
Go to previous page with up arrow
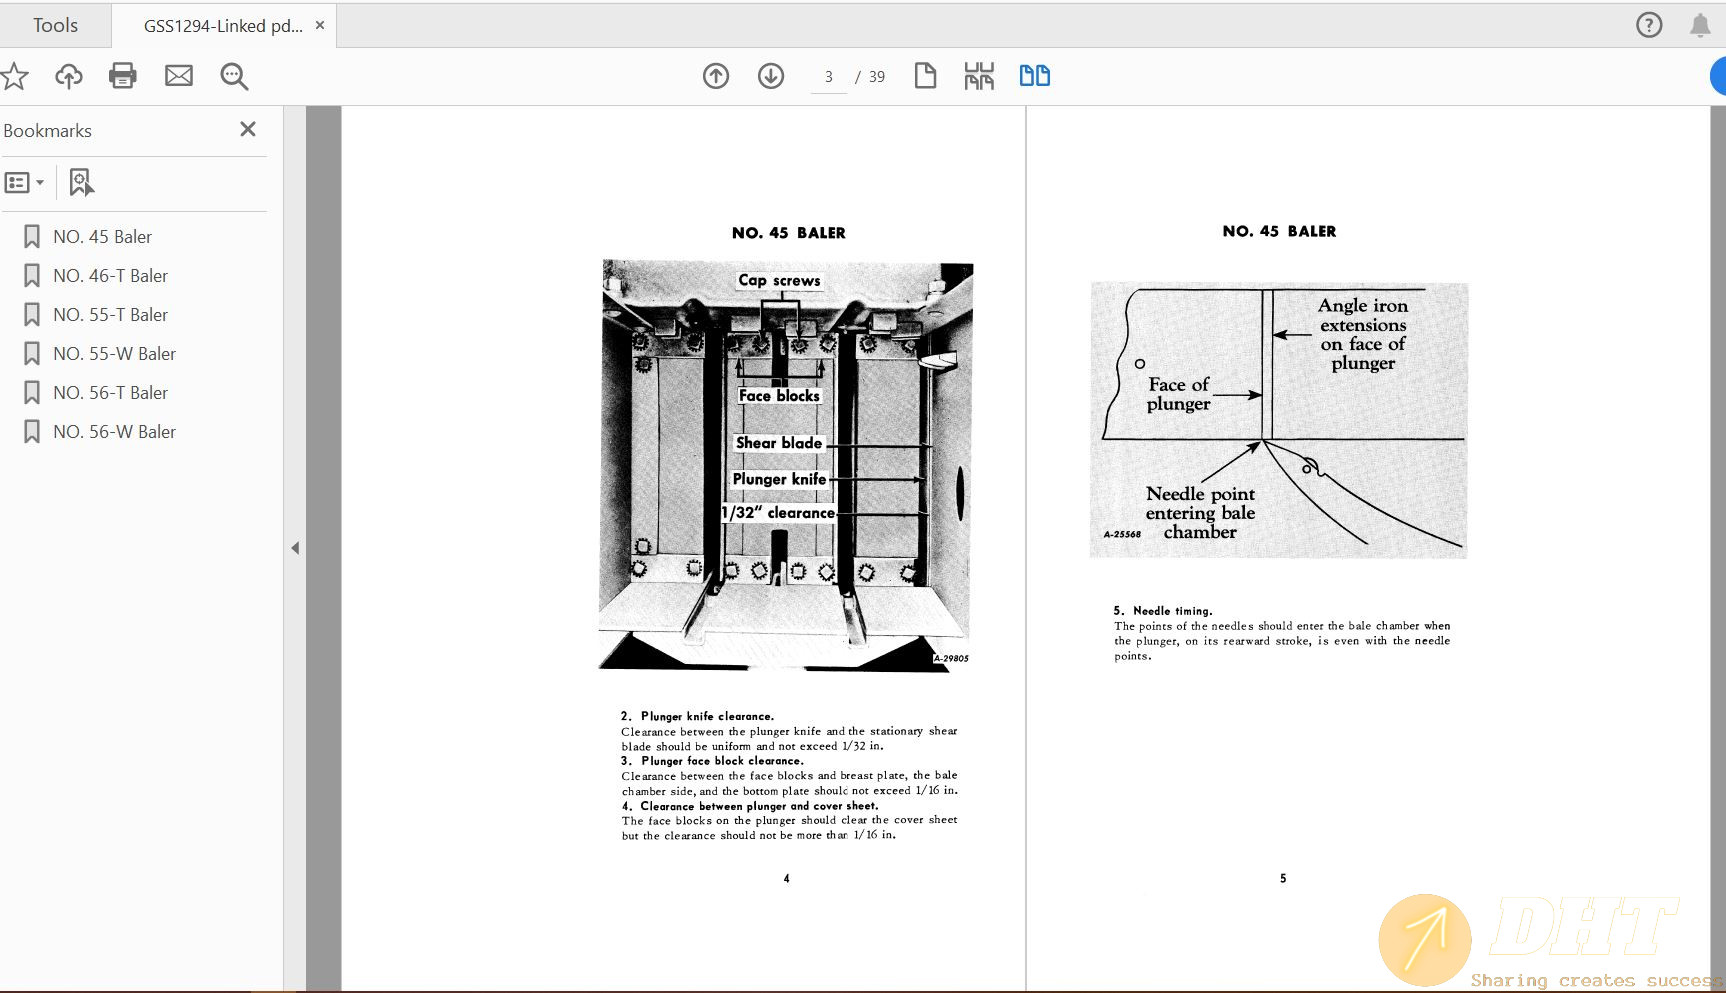point(716,76)
